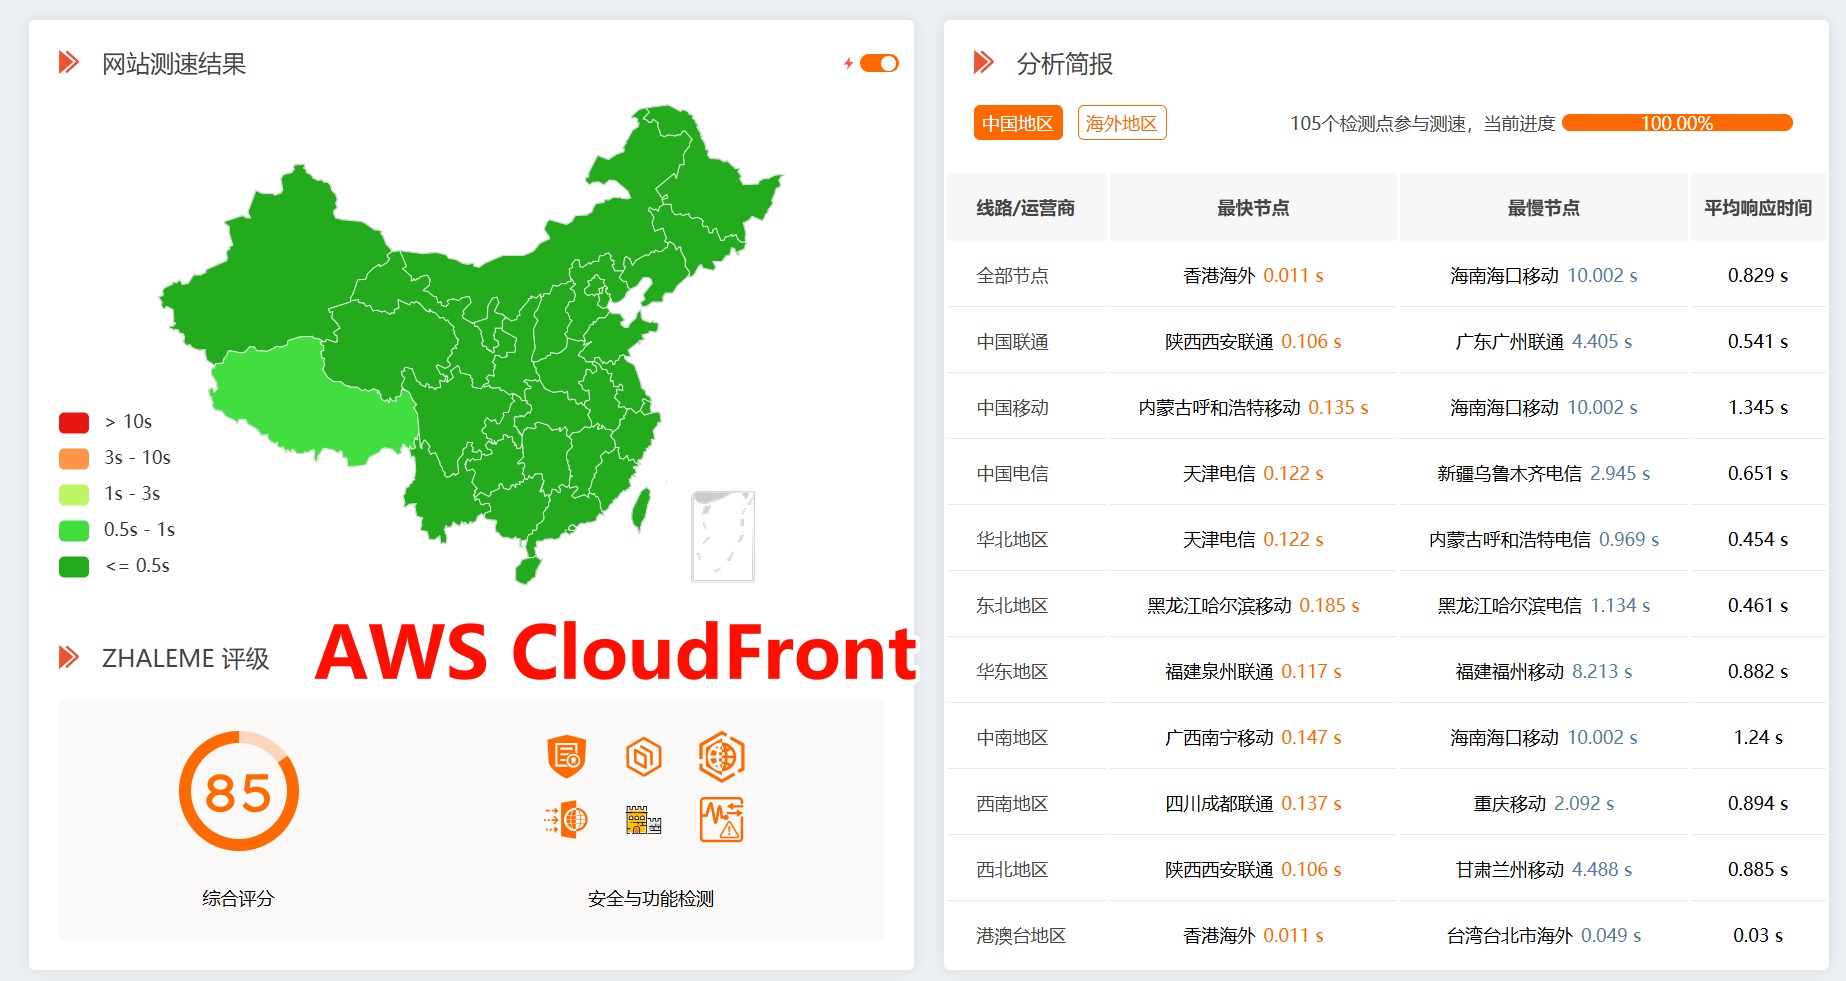Screen dimensions: 1846x981
Task: Click the red > 10s legend swatch
Action: [x=74, y=422]
